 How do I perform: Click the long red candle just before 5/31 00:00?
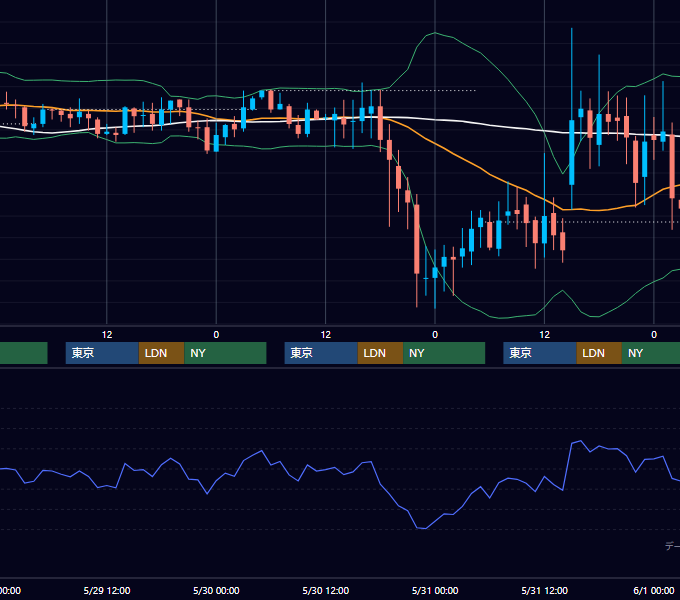coord(417,239)
